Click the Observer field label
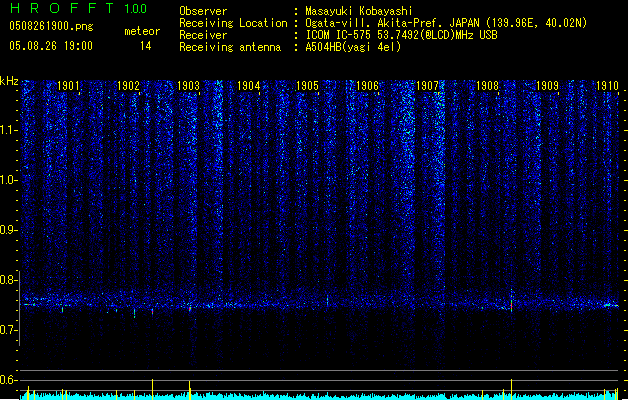This screenshot has width=629, height=400. (x=203, y=11)
